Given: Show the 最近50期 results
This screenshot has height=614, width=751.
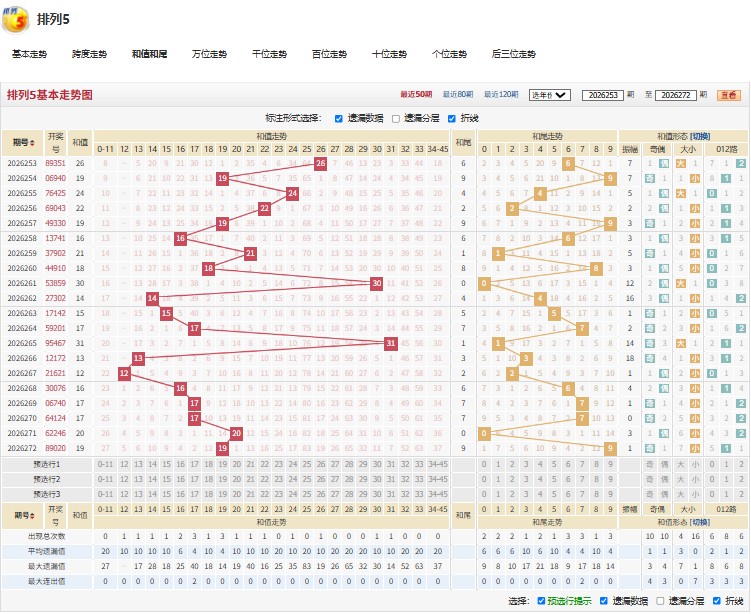Looking at the screenshot, I should tap(416, 94).
